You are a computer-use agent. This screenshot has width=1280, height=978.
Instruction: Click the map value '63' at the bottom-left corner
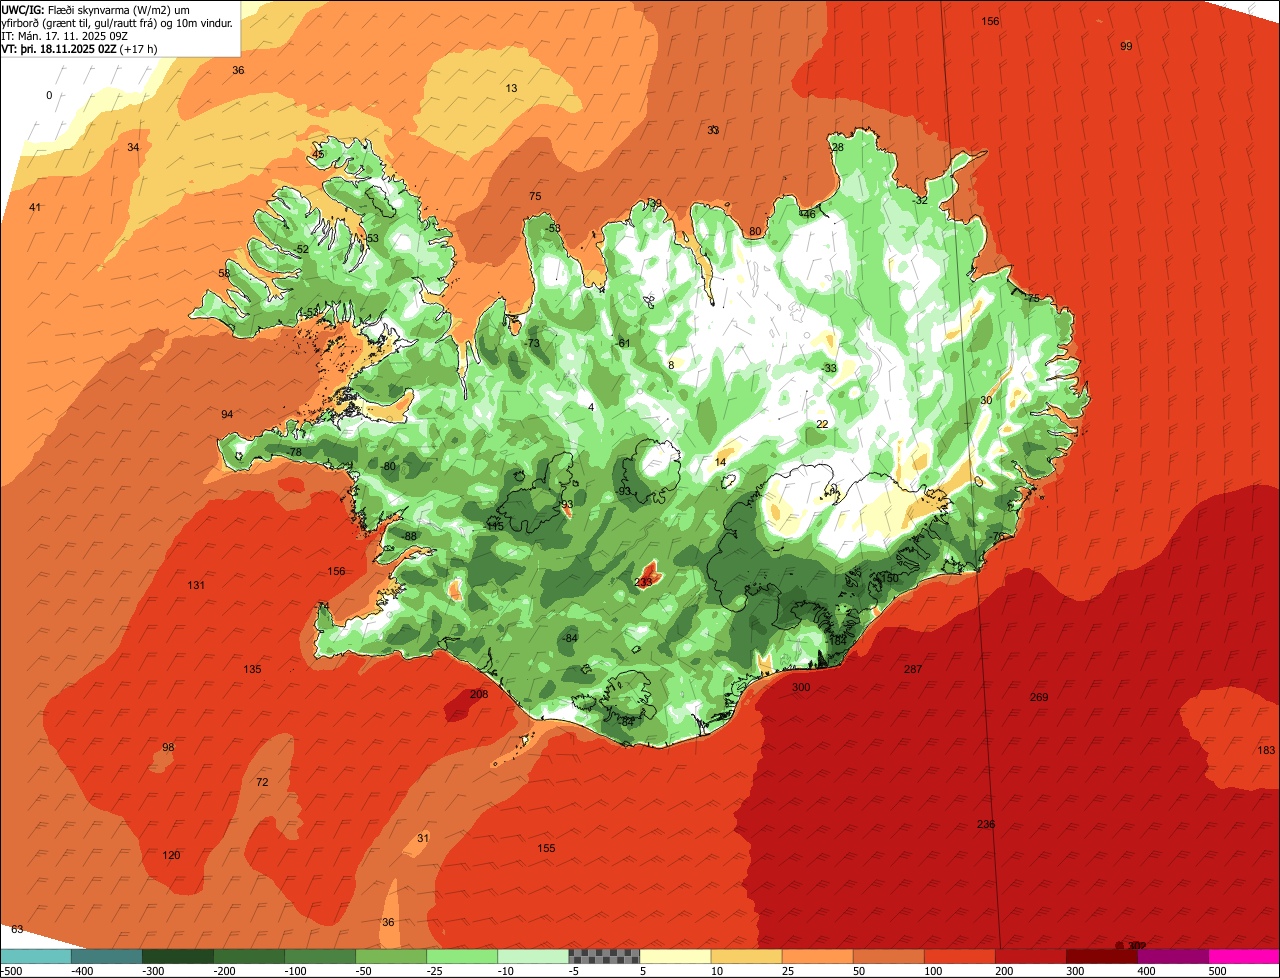click(17, 929)
